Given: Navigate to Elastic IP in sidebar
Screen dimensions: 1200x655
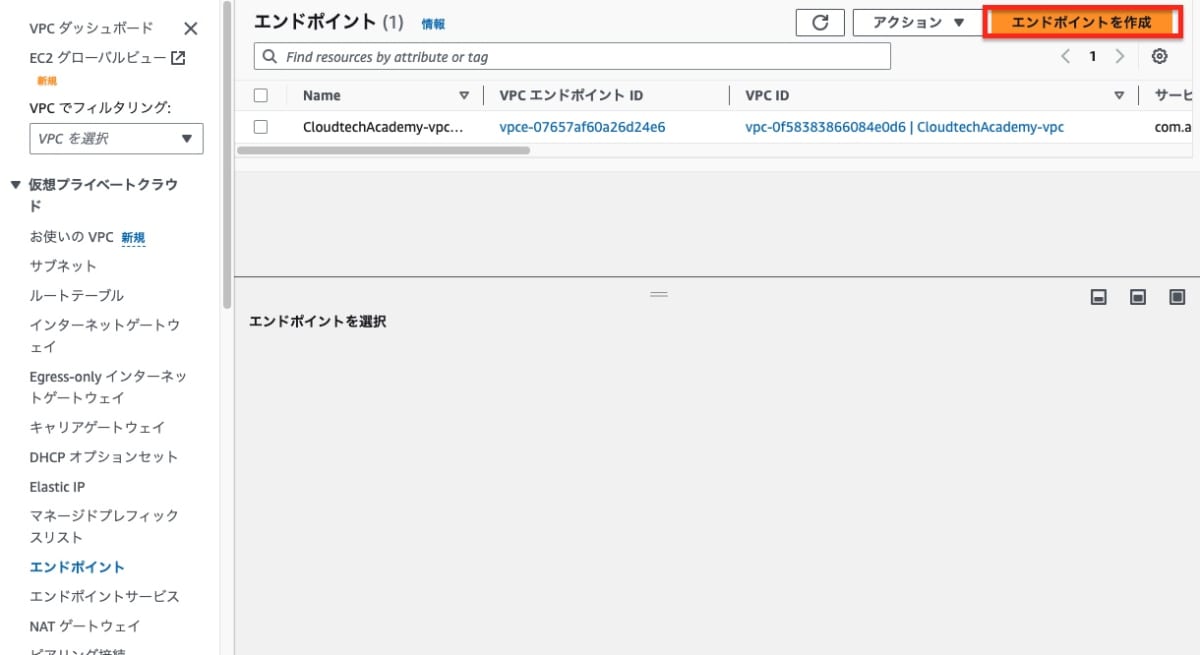Looking at the screenshot, I should pos(57,487).
